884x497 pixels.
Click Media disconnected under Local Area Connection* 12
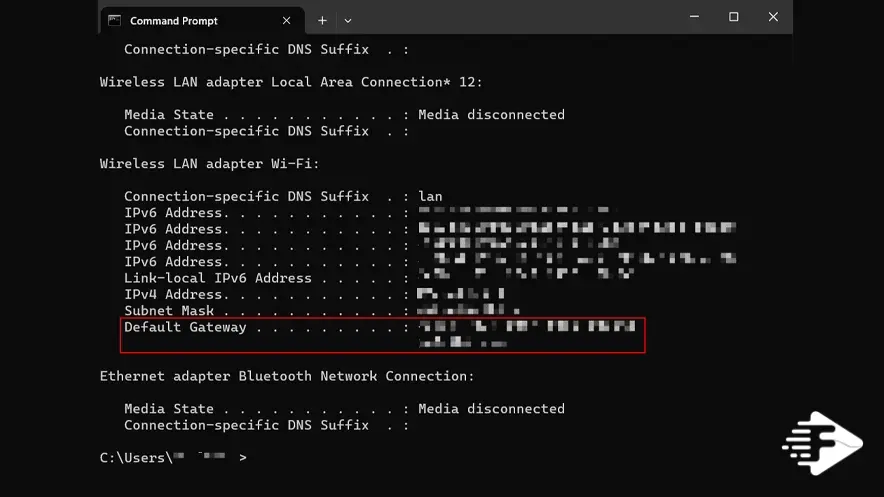pos(491,115)
